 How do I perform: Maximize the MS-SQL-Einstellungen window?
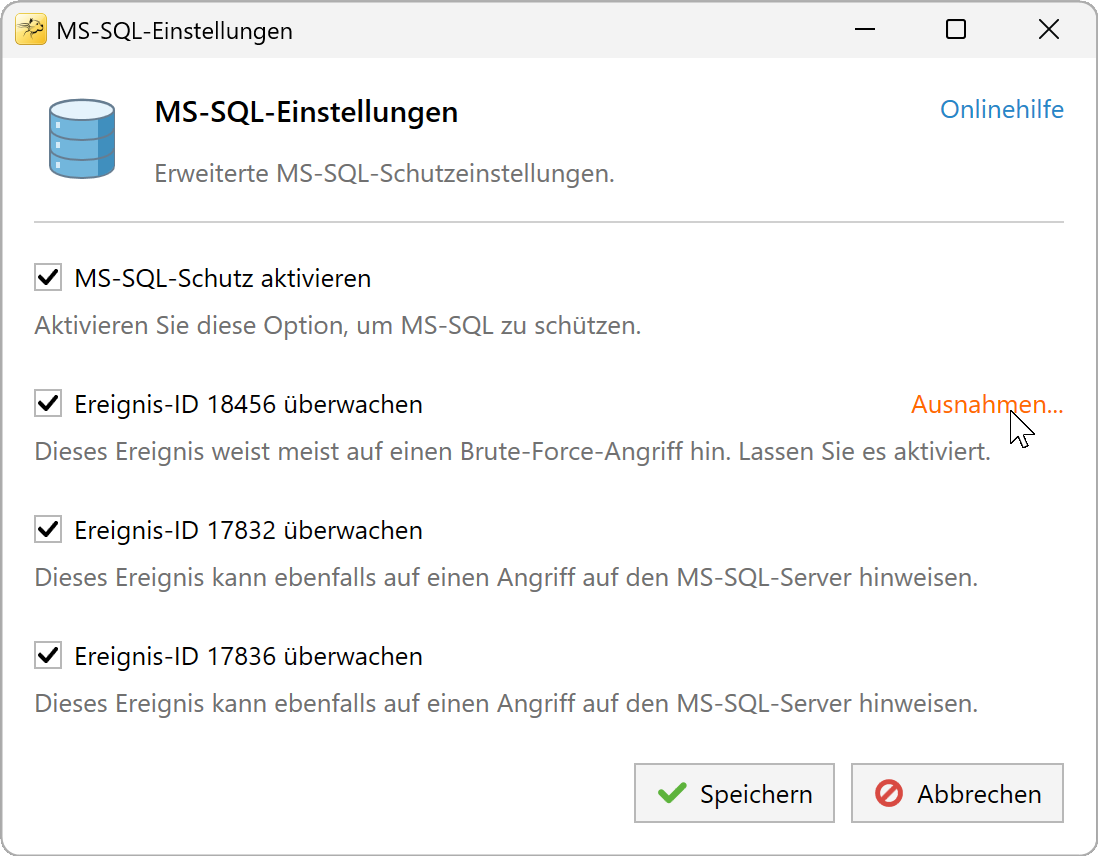pos(956,29)
